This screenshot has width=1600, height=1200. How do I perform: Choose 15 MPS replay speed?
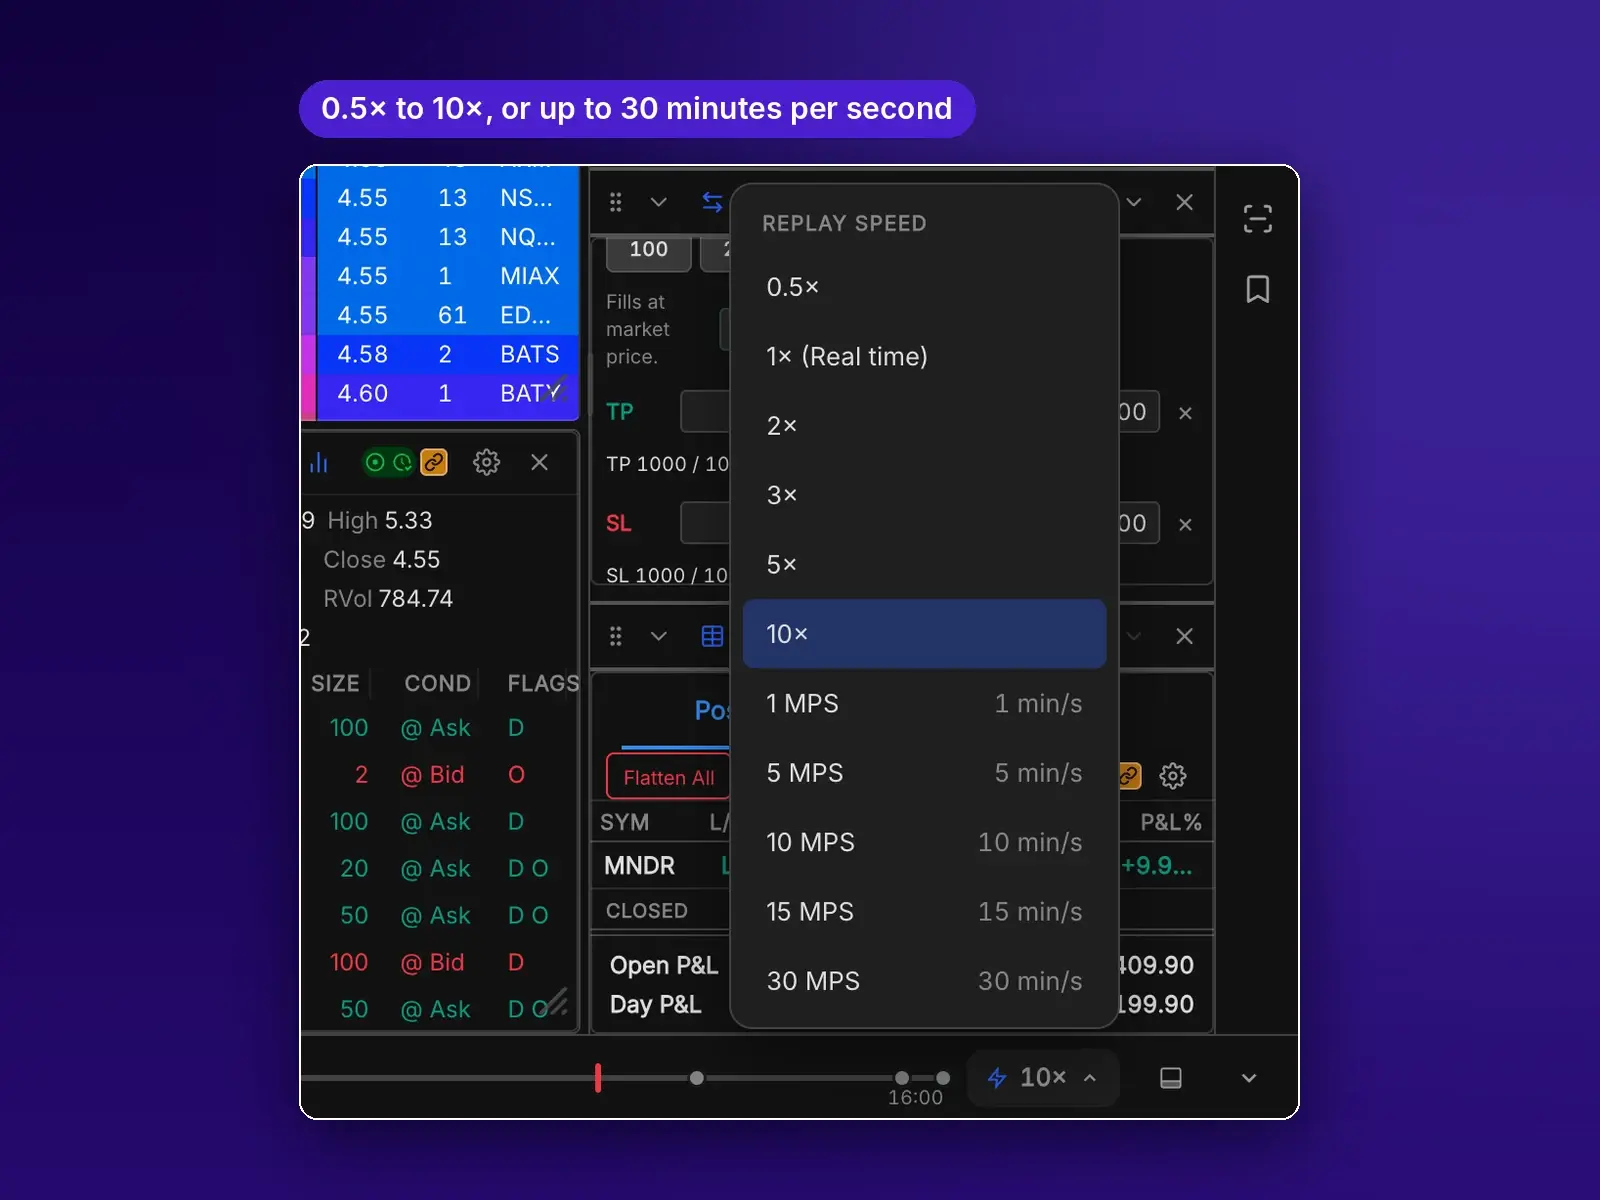coord(924,912)
